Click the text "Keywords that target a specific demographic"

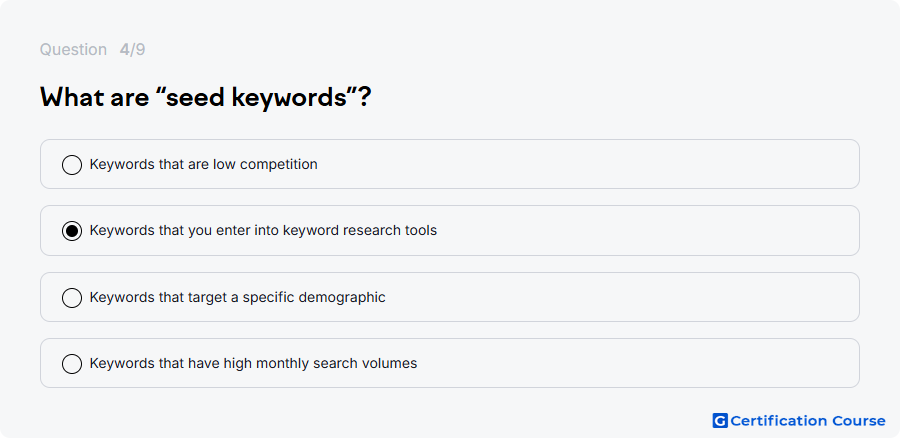click(237, 297)
